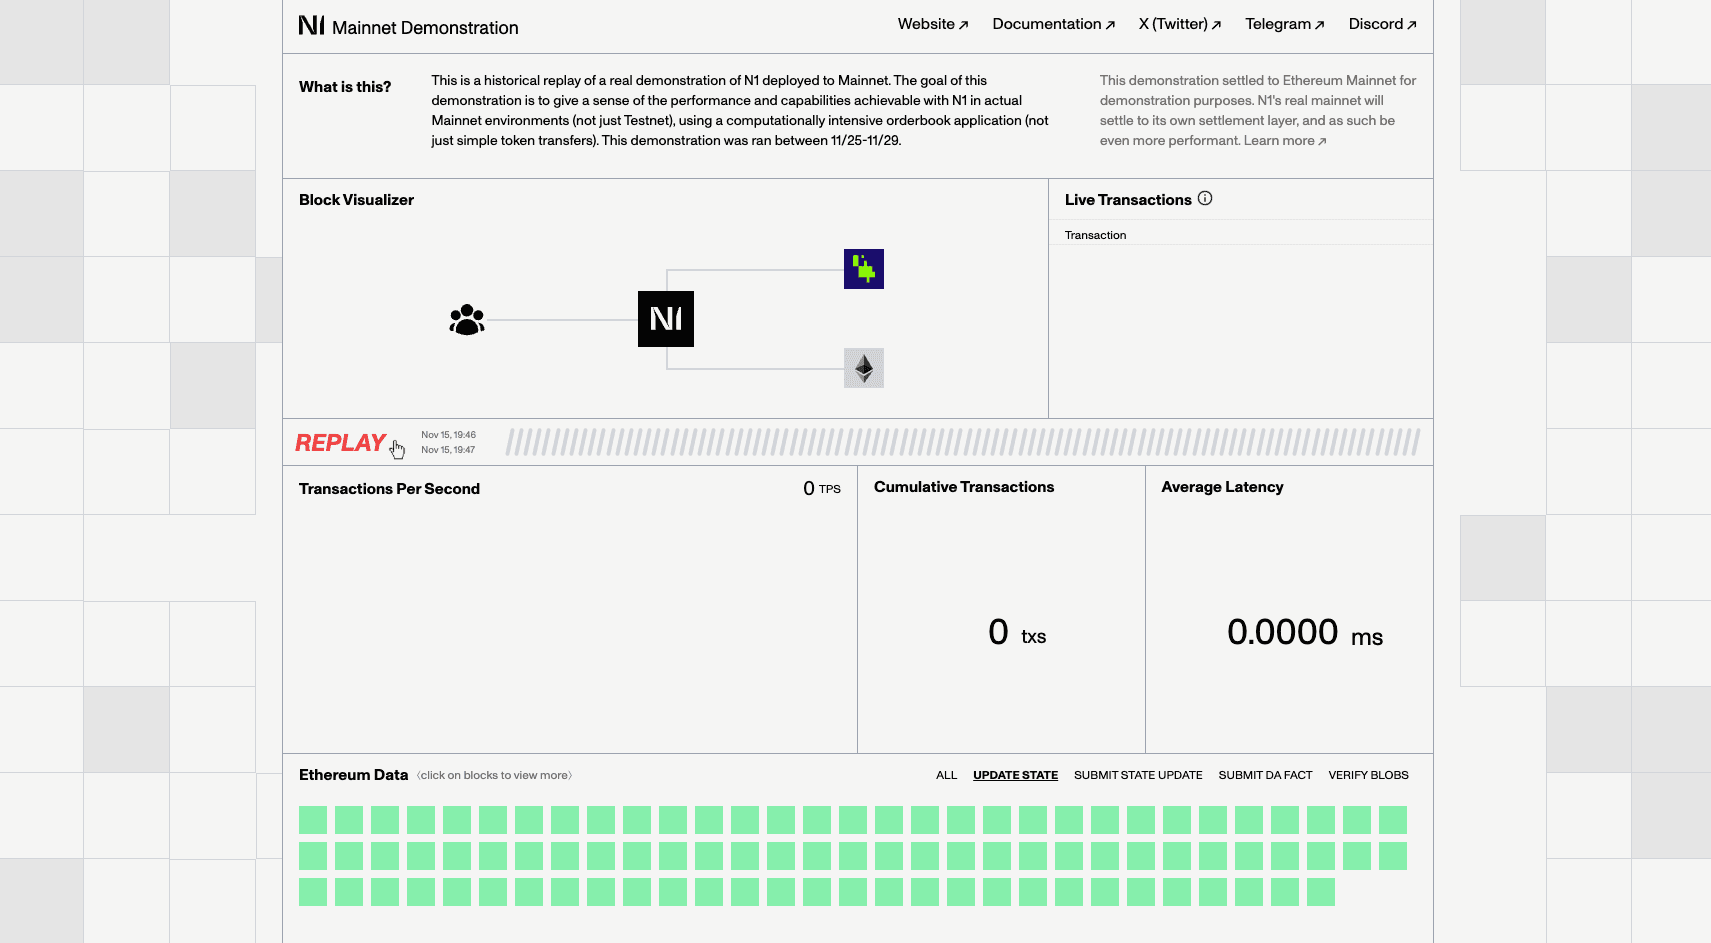Image resolution: width=1711 pixels, height=943 pixels.
Task: Click the replay timeline striped bar
Action: point(962,442)
